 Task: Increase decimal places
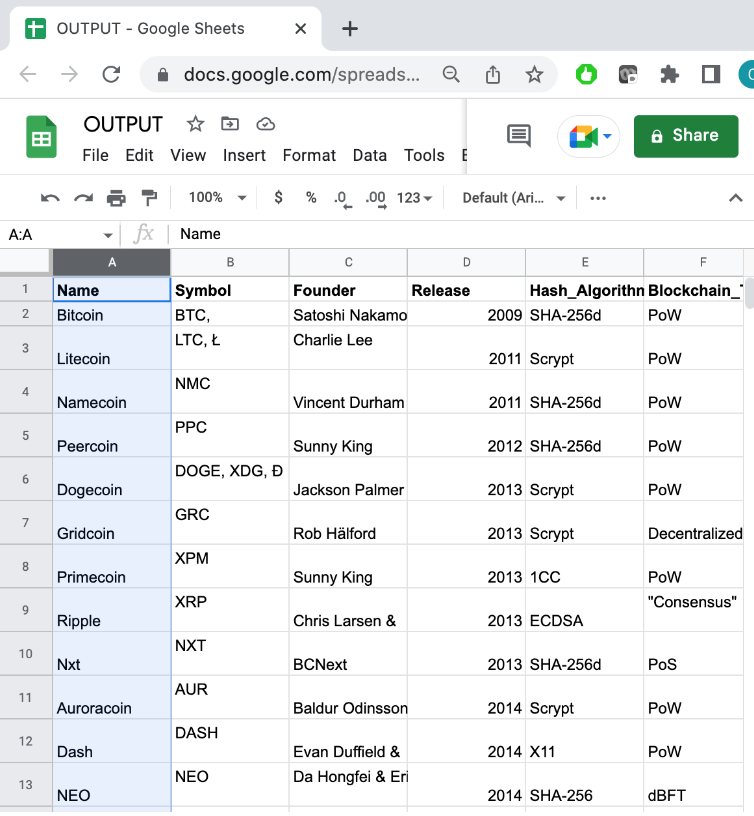[376, 199]
